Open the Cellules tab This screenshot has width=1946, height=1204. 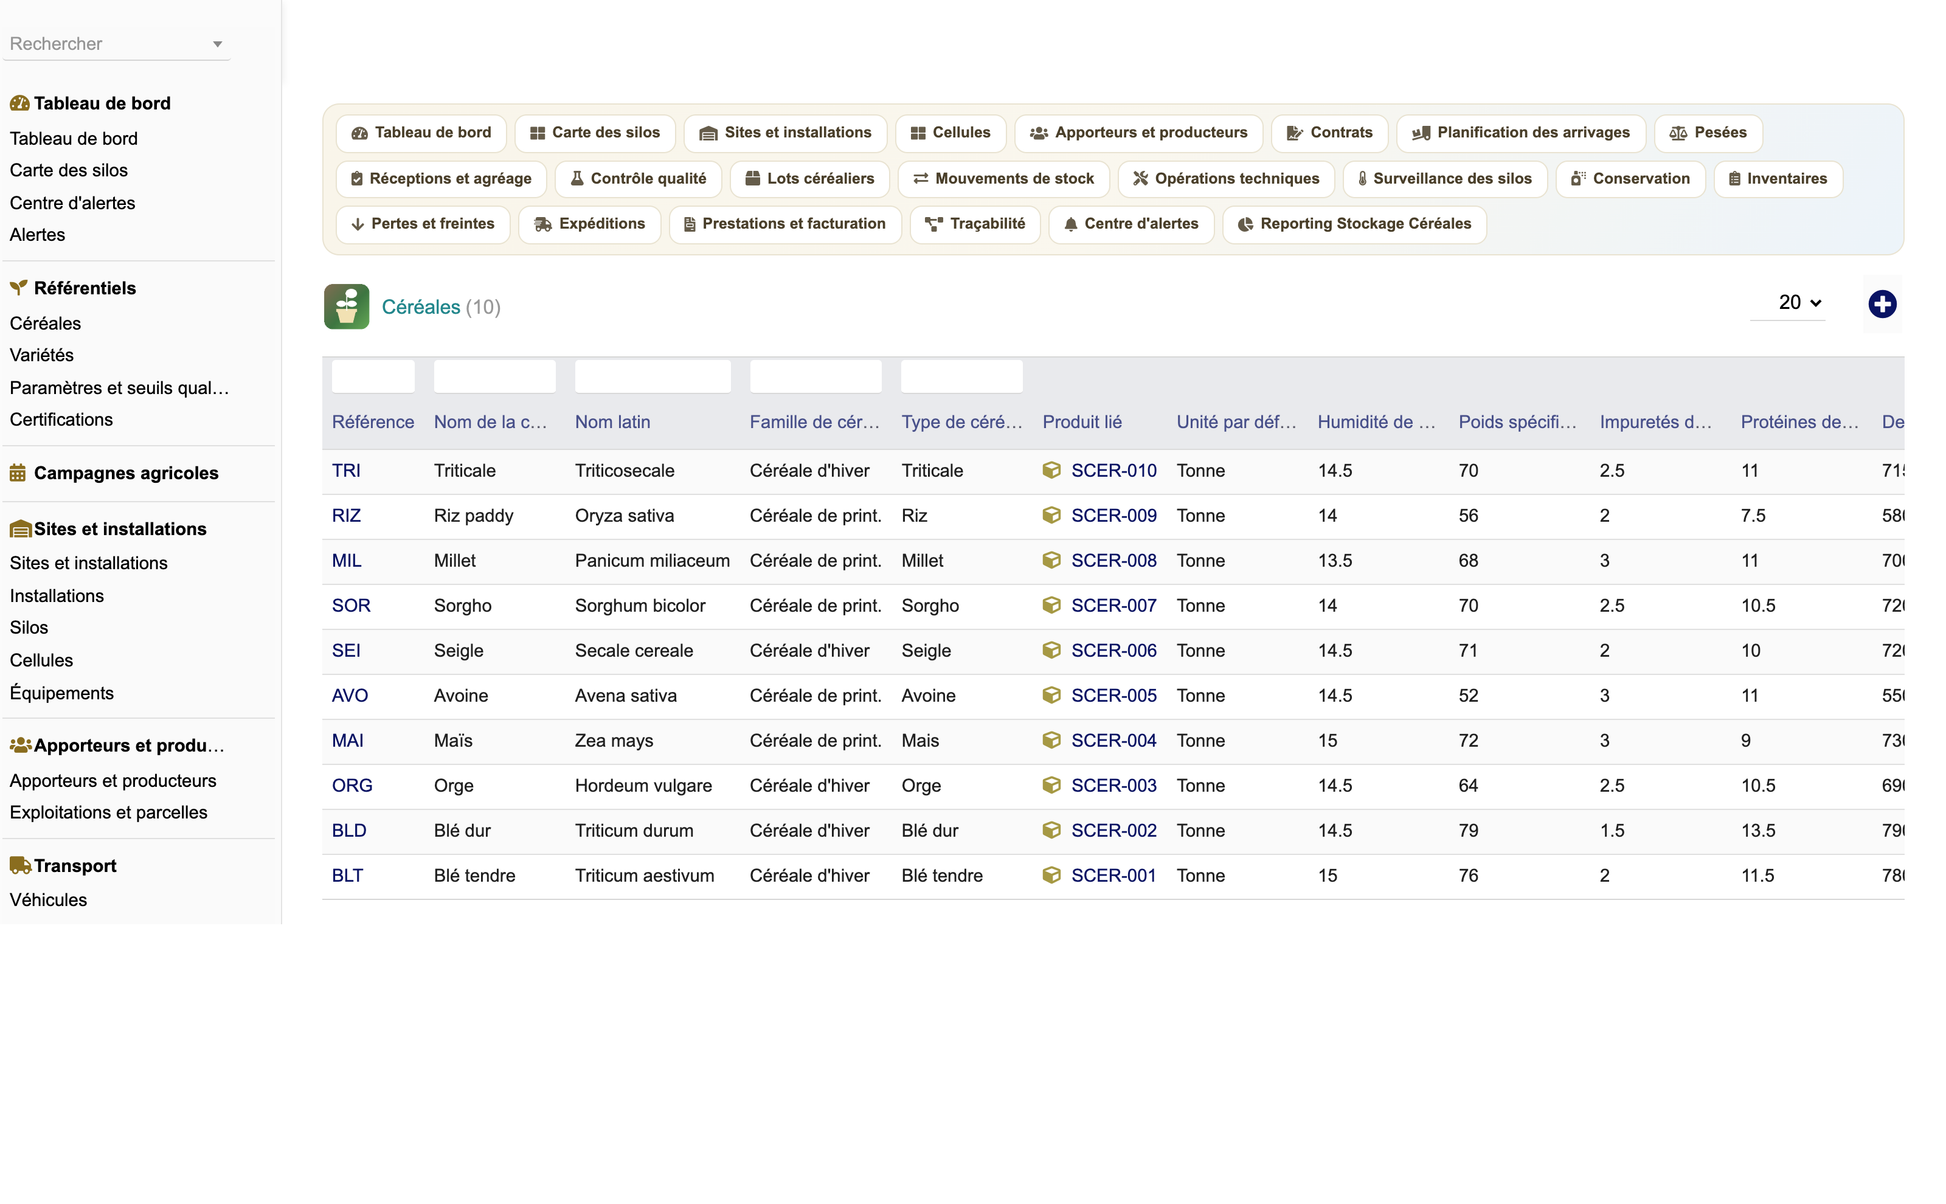click(950, 133)
